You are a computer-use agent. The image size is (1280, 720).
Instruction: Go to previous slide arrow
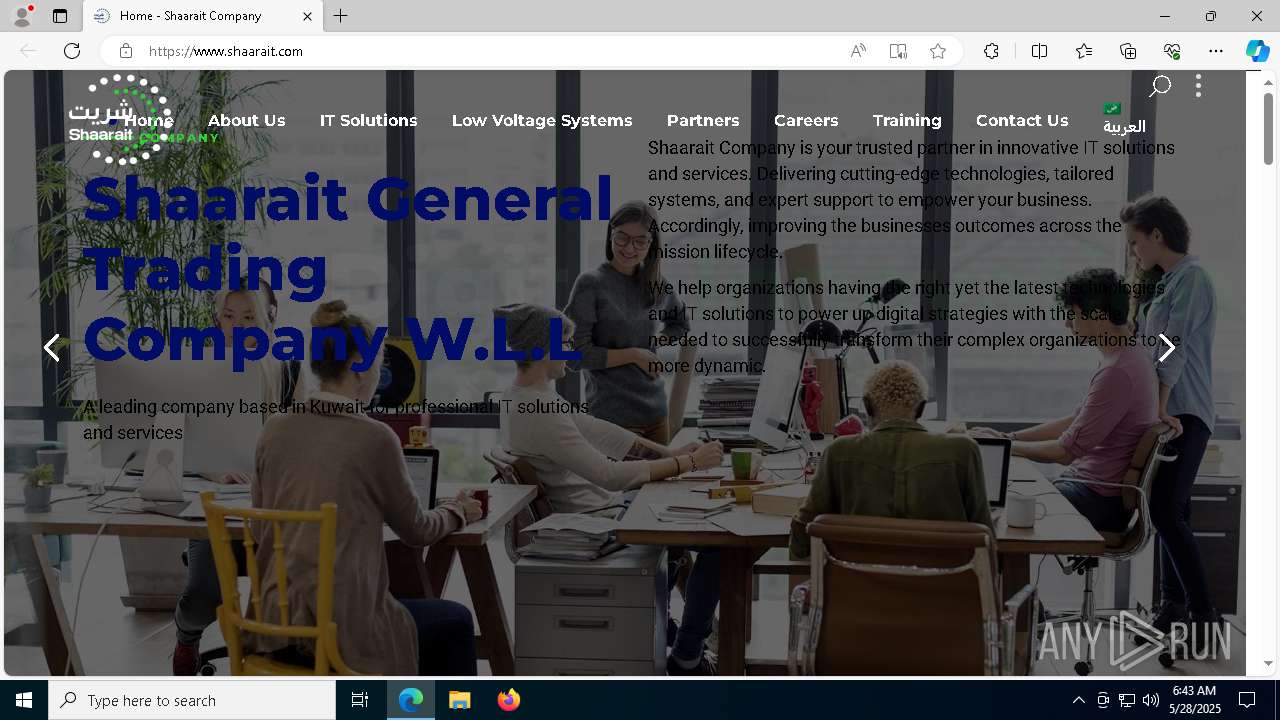pyautogui.click(x=52, y=348)
